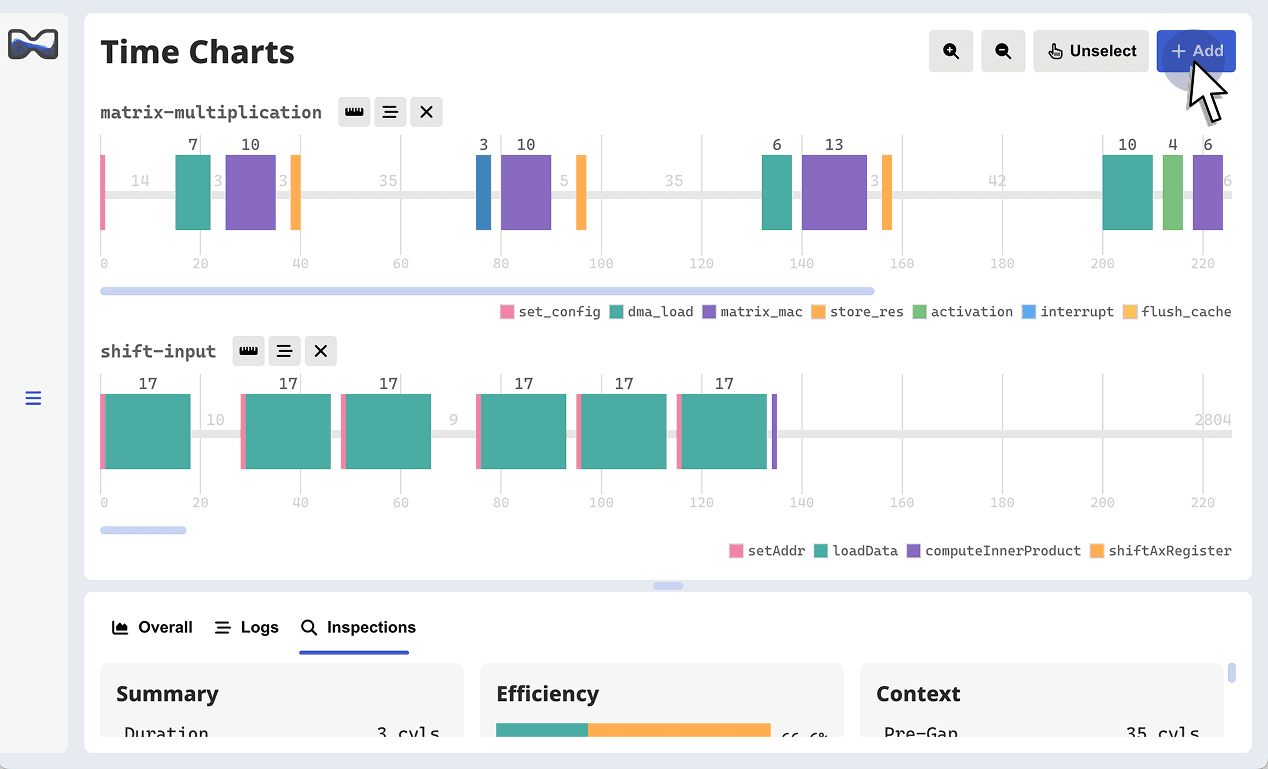The height and width of the screenshot is (769, 1268).
Task: Click ruler icon for matrix-multiplication chart
Action: pyautogui.click(x=354, y=112)
